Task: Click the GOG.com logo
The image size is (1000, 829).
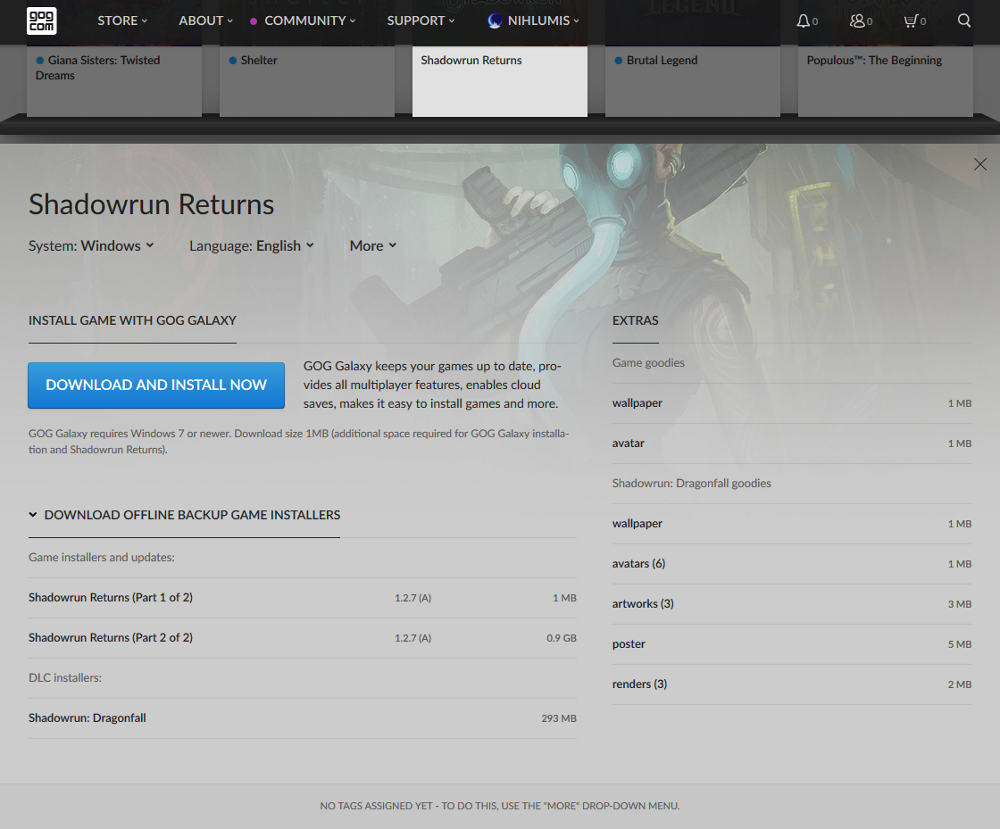Action: point(41,20)
